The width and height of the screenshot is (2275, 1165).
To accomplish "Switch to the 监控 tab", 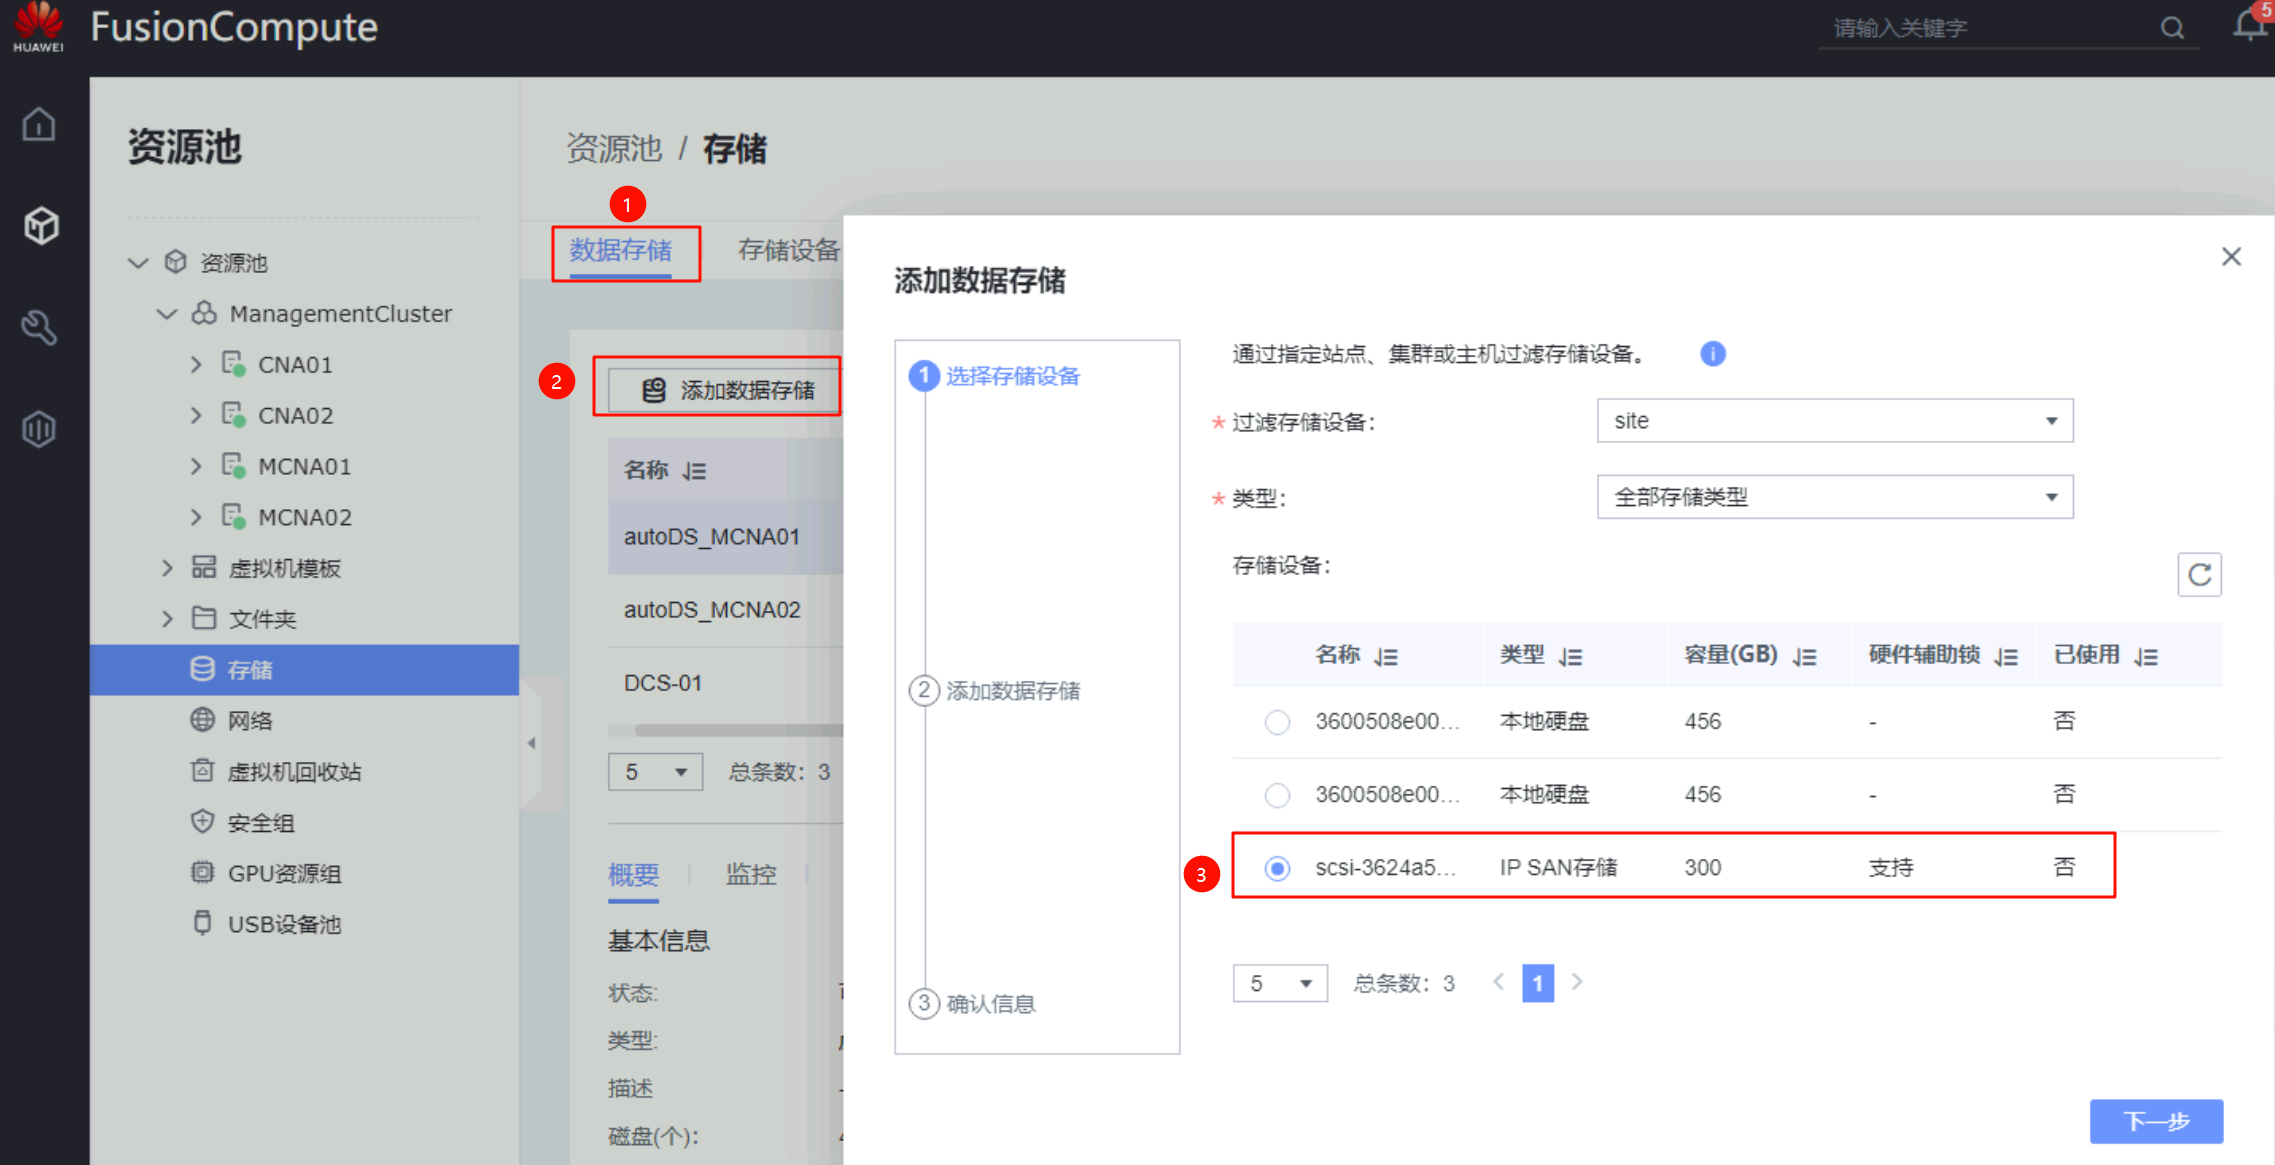I will [750, 874].
